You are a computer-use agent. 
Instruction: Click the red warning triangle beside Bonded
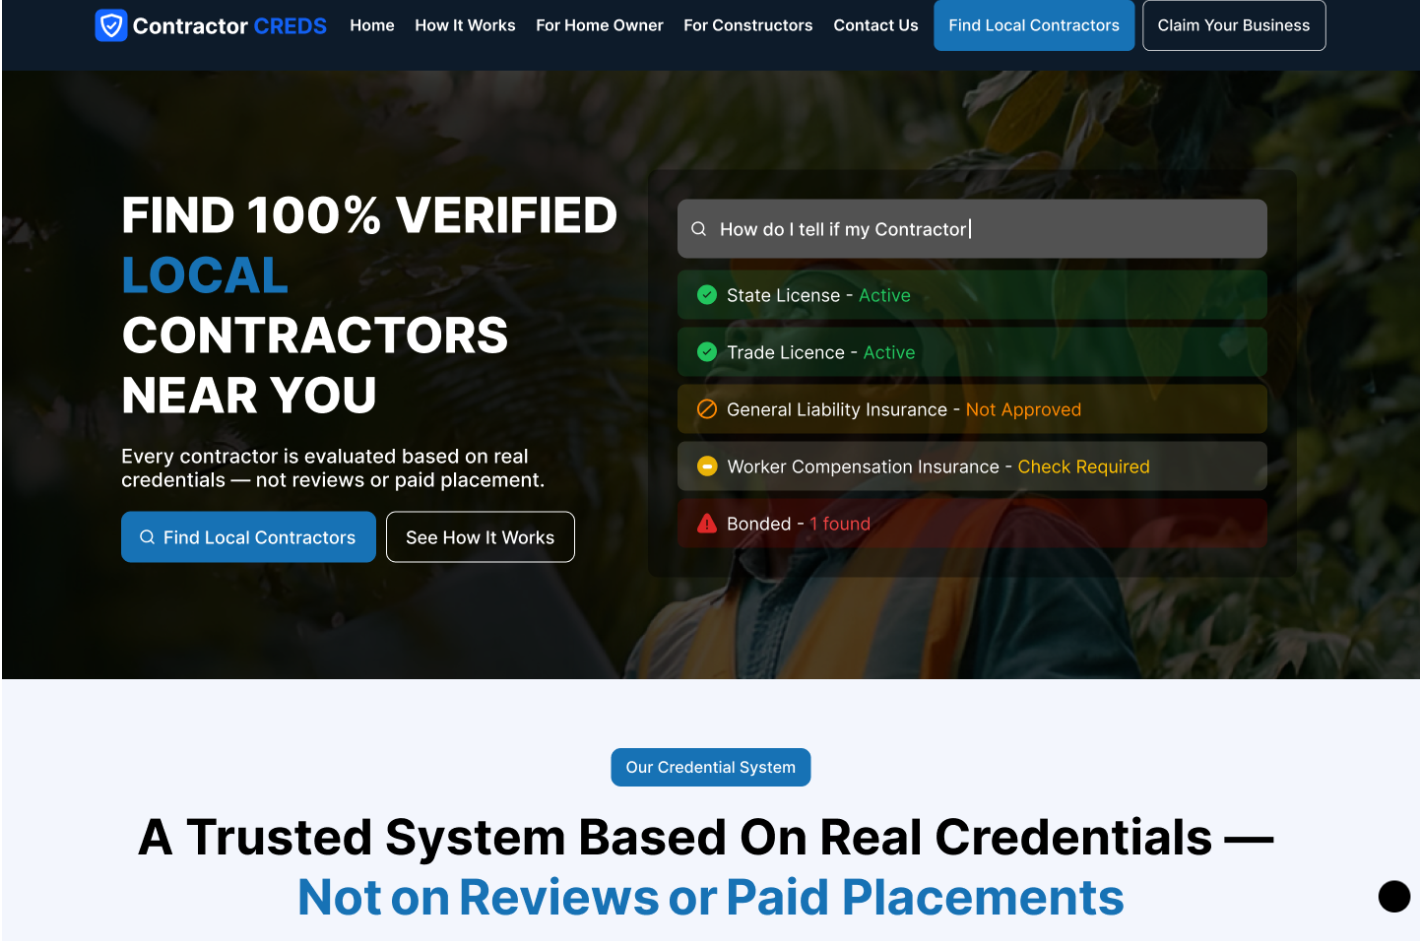pos(707,523)
